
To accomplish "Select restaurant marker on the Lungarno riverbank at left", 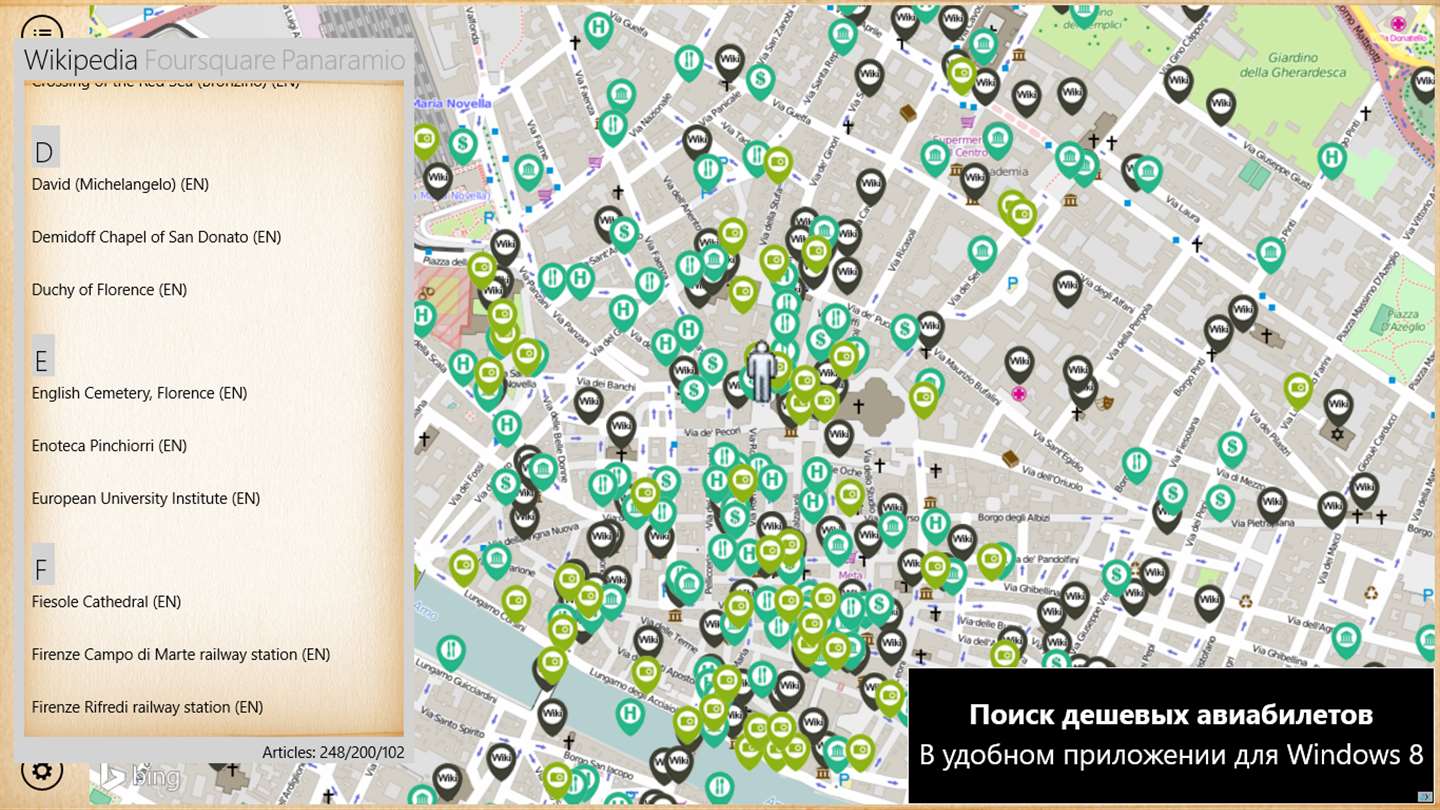I will 451,653.
